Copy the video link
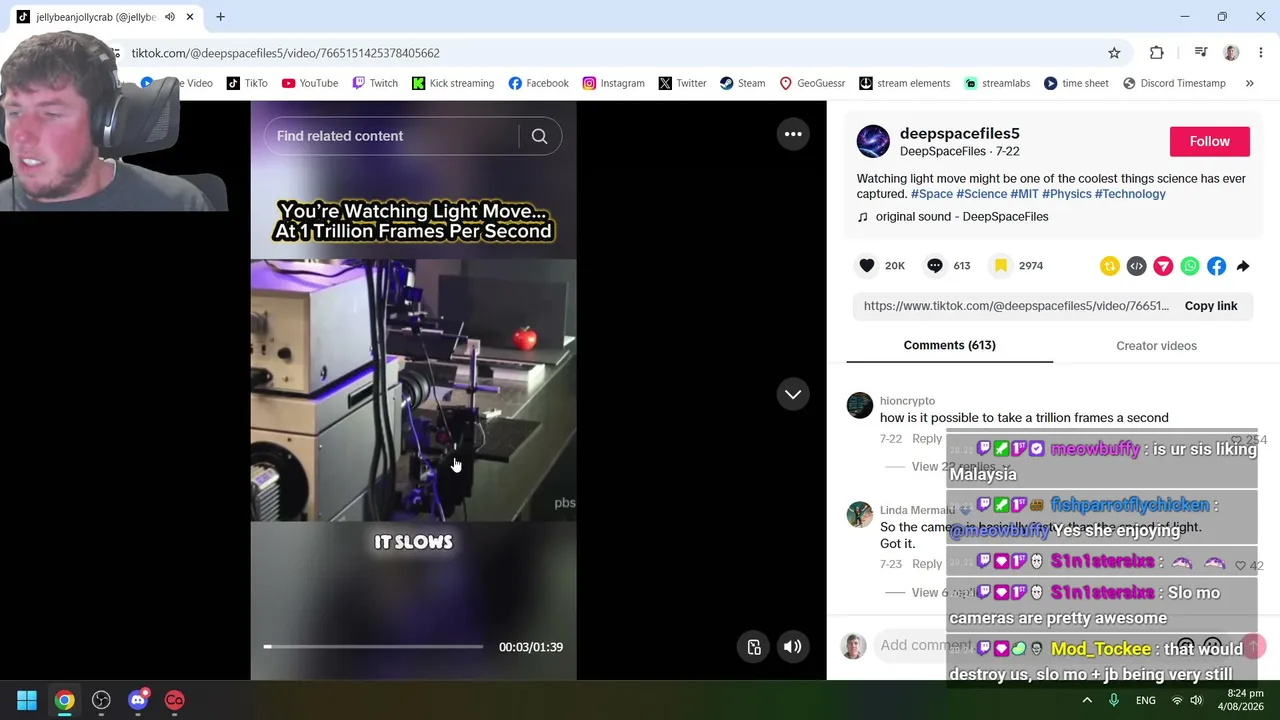 (1211, 306)
